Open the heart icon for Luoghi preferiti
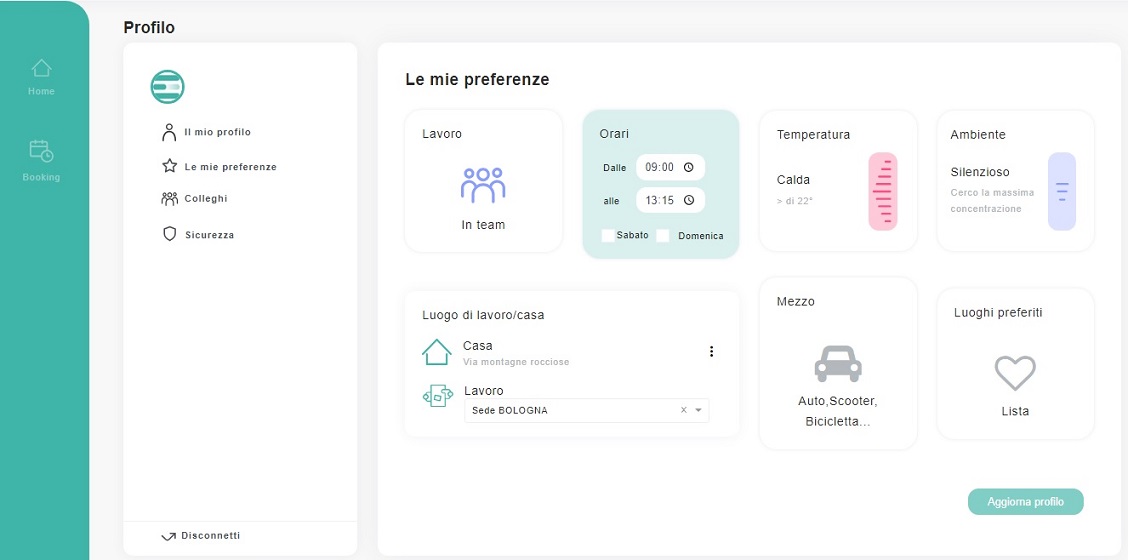 click(x=1015, y=373)
